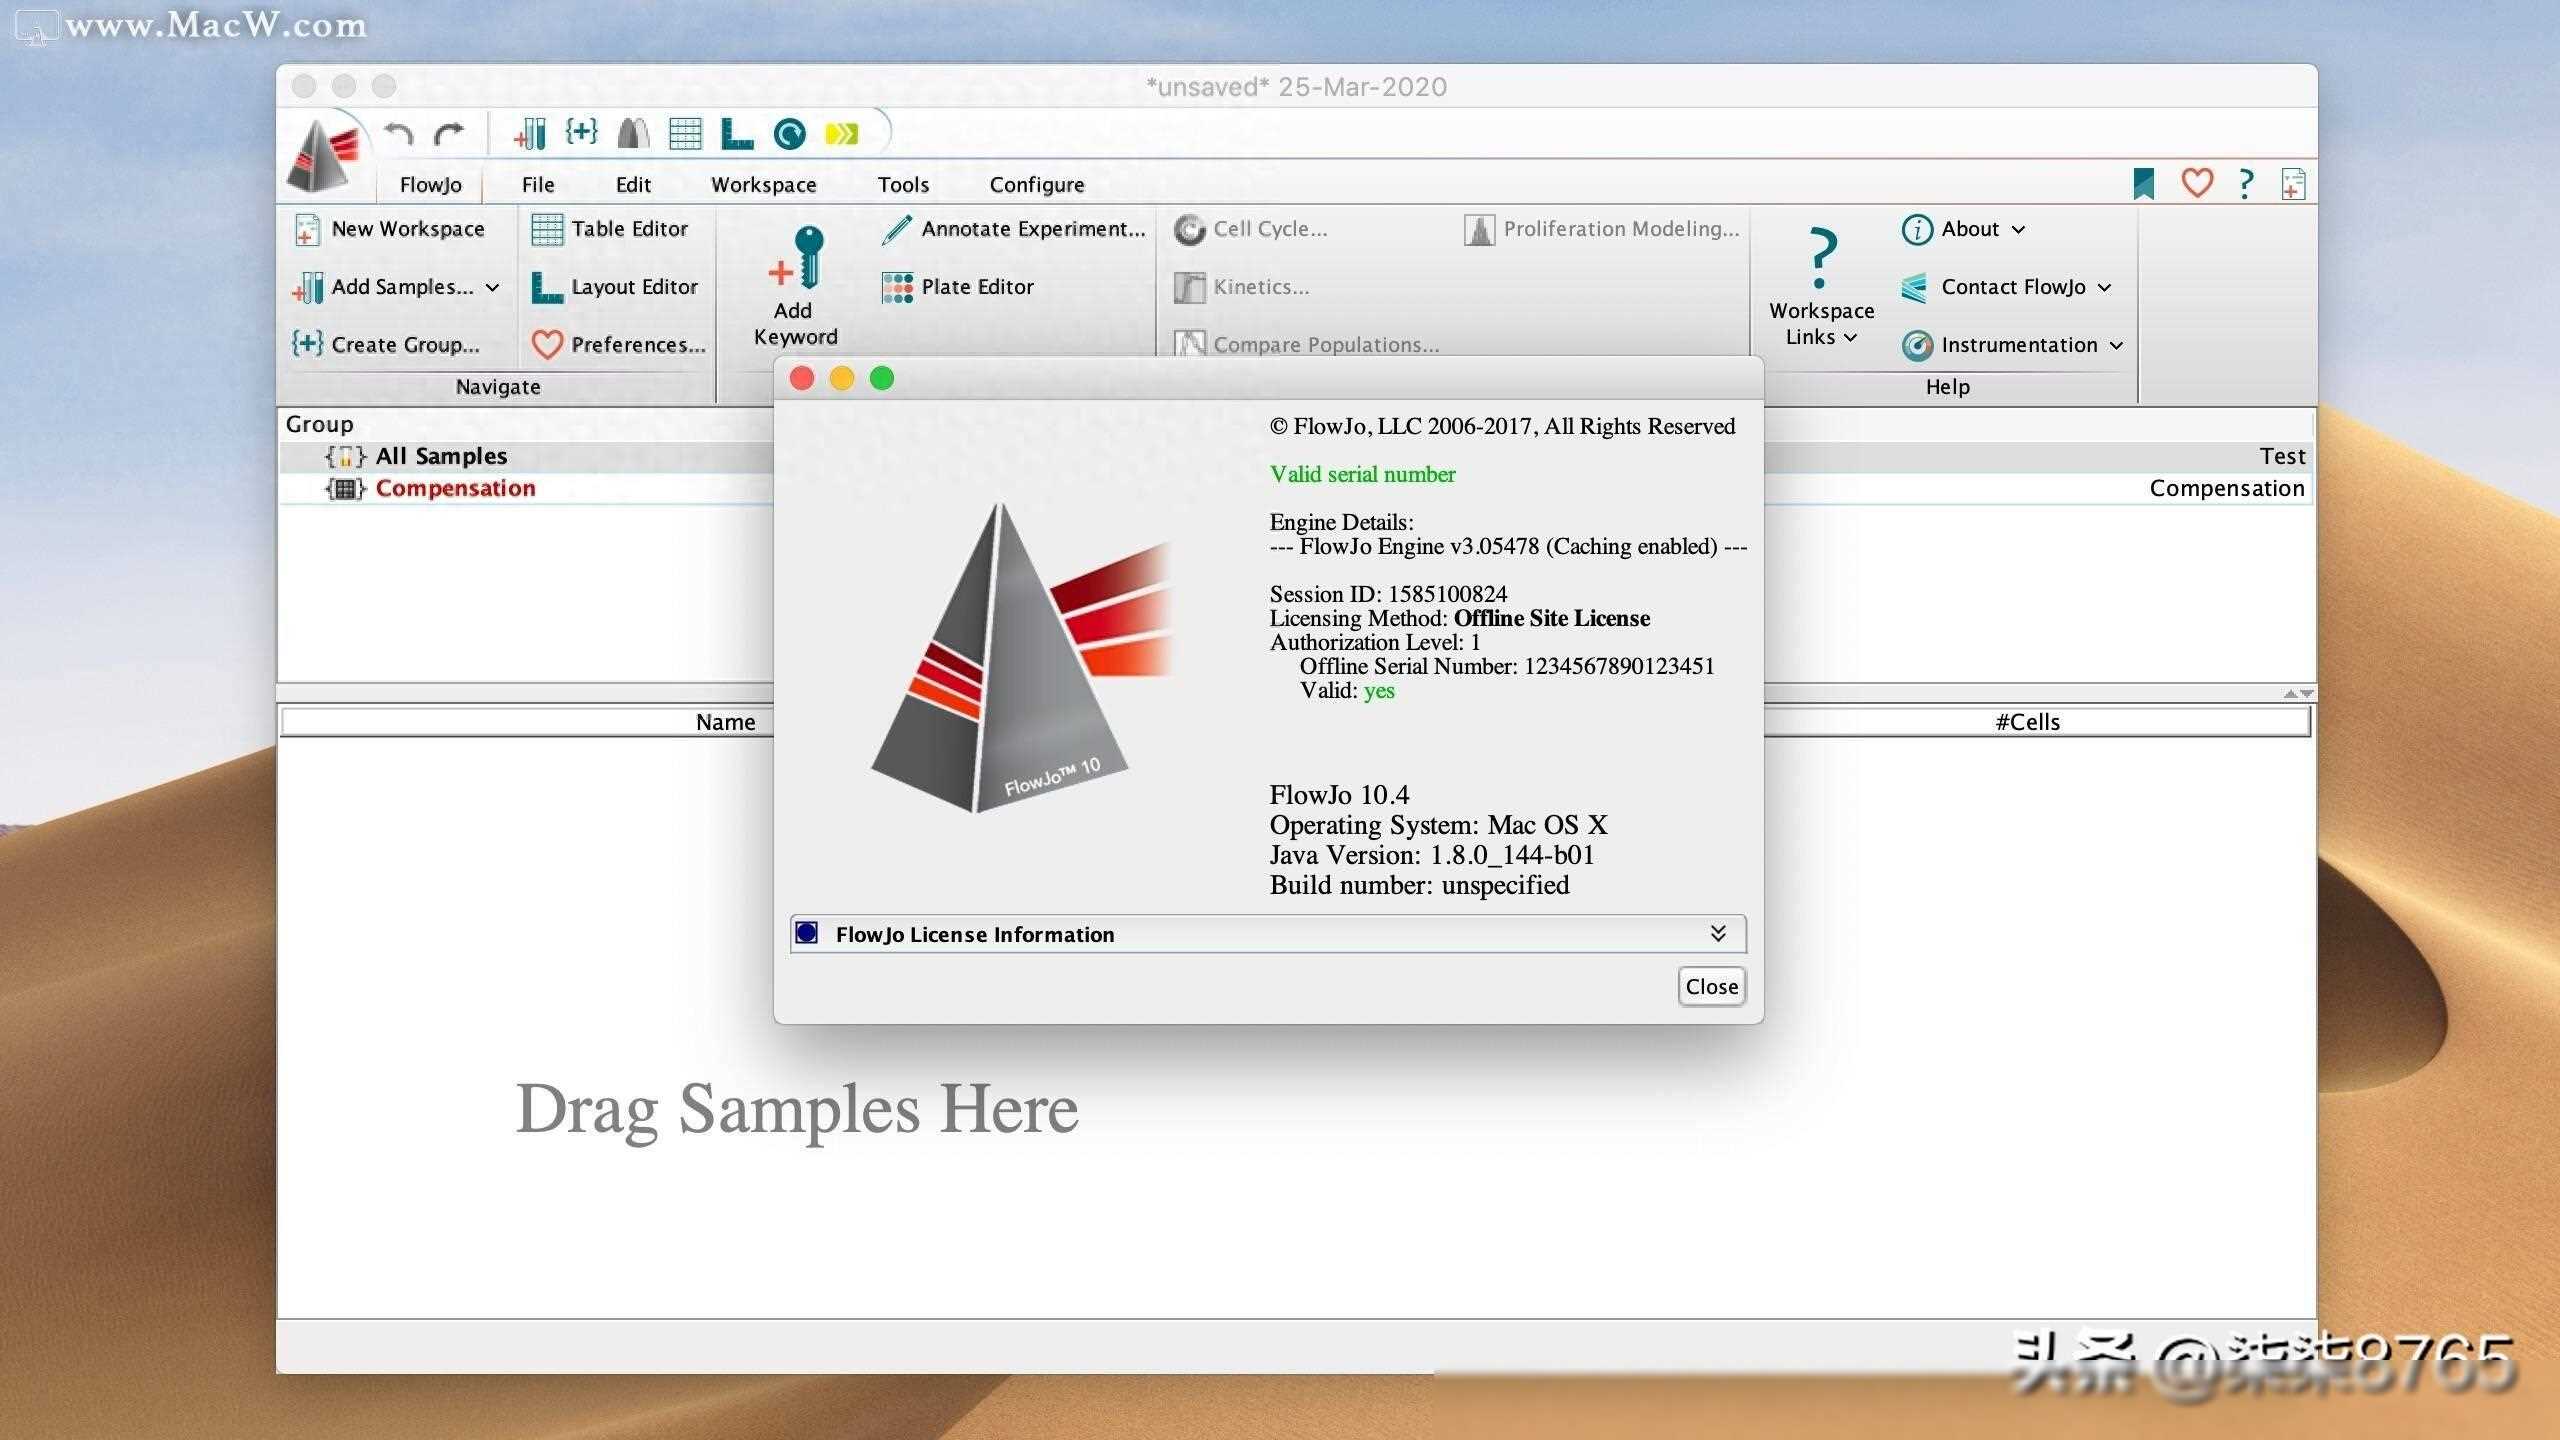
Task: Switch to the Configure ribbon tab
Action: (1037, 185)
